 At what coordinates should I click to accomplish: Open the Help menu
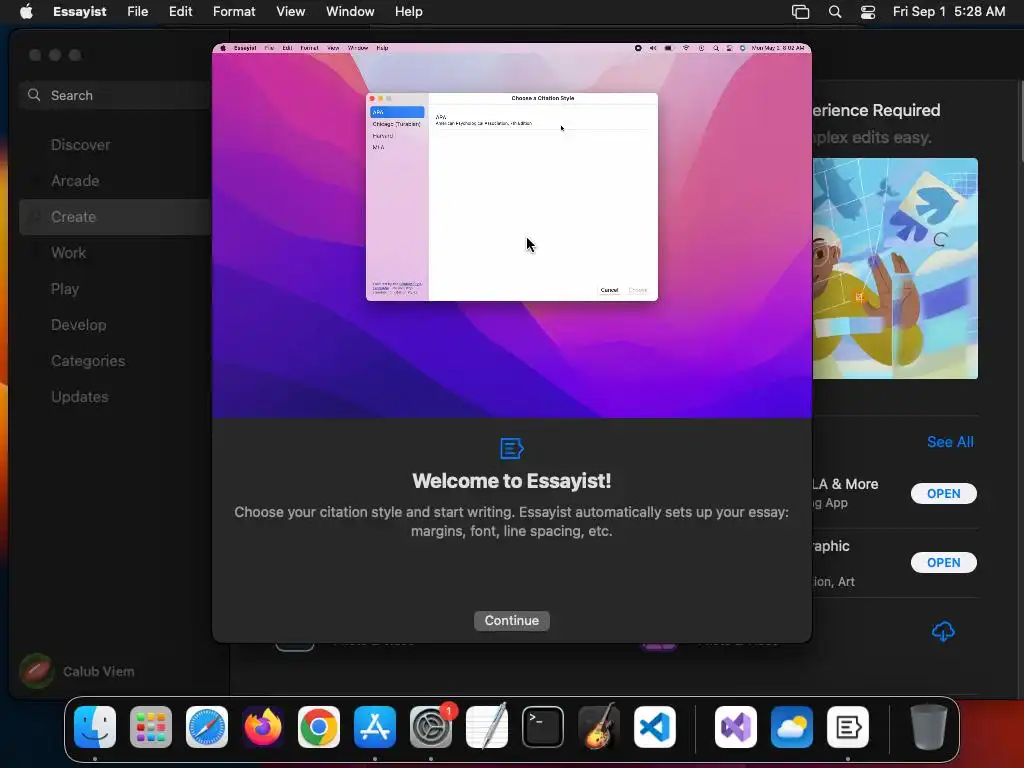point(409,12)
